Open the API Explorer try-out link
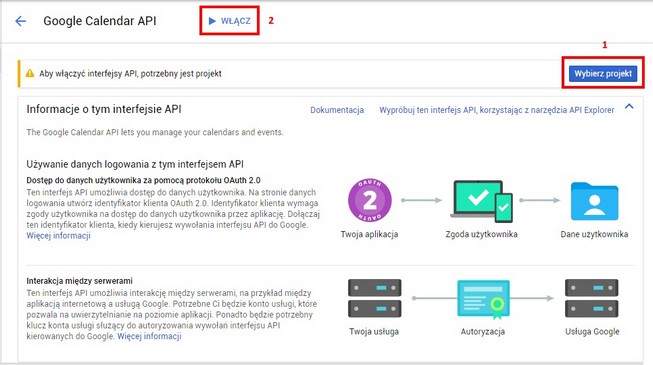The width and height of the screenshot is (653, 365). (x=496, y=110)
